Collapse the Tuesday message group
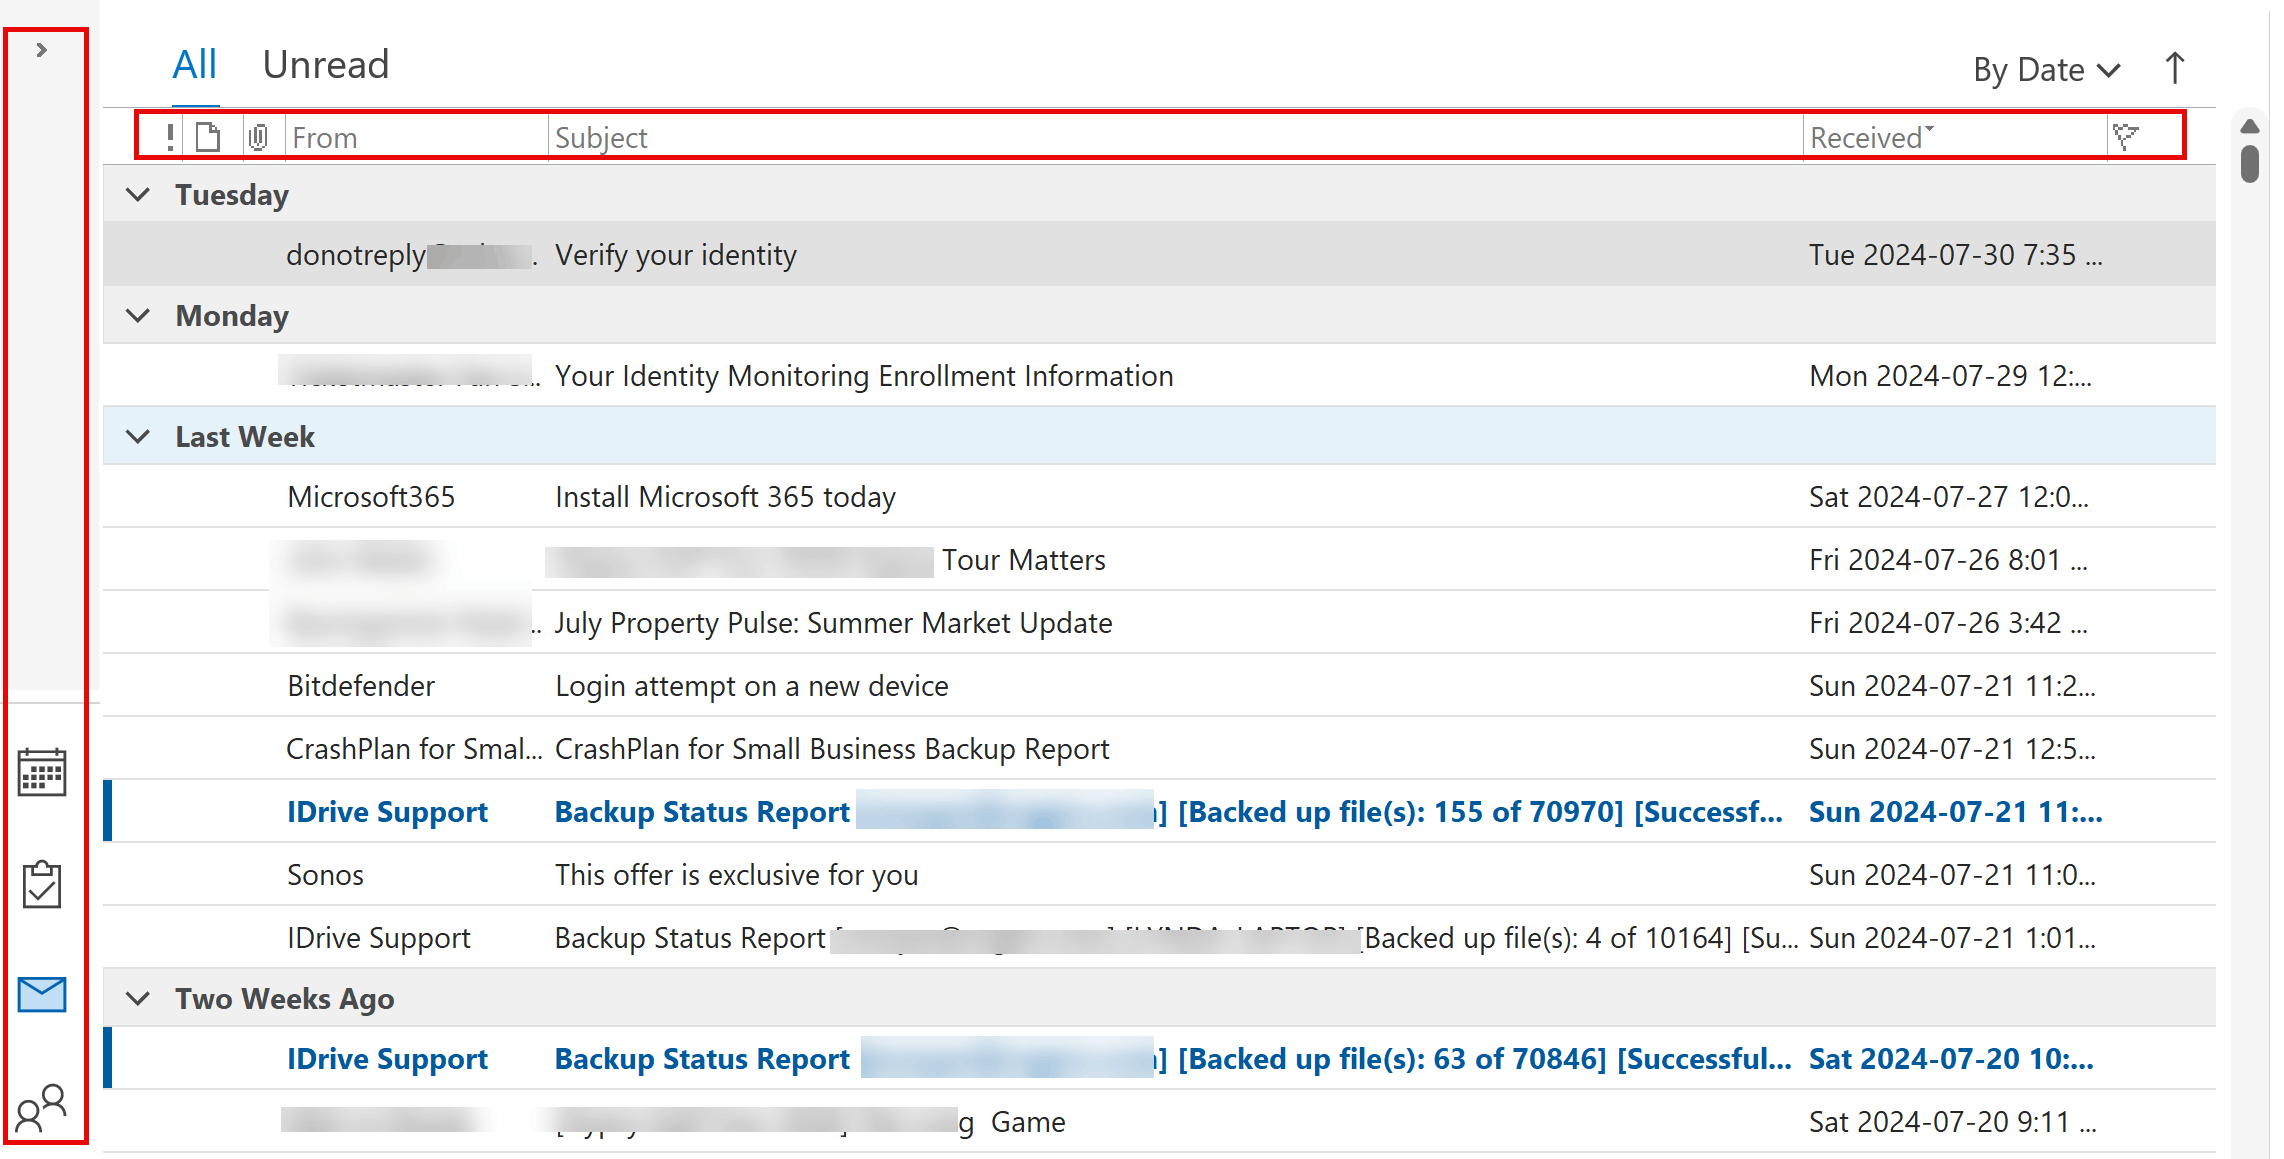This screenshot has width=2284, height=1159. [138, 195]
